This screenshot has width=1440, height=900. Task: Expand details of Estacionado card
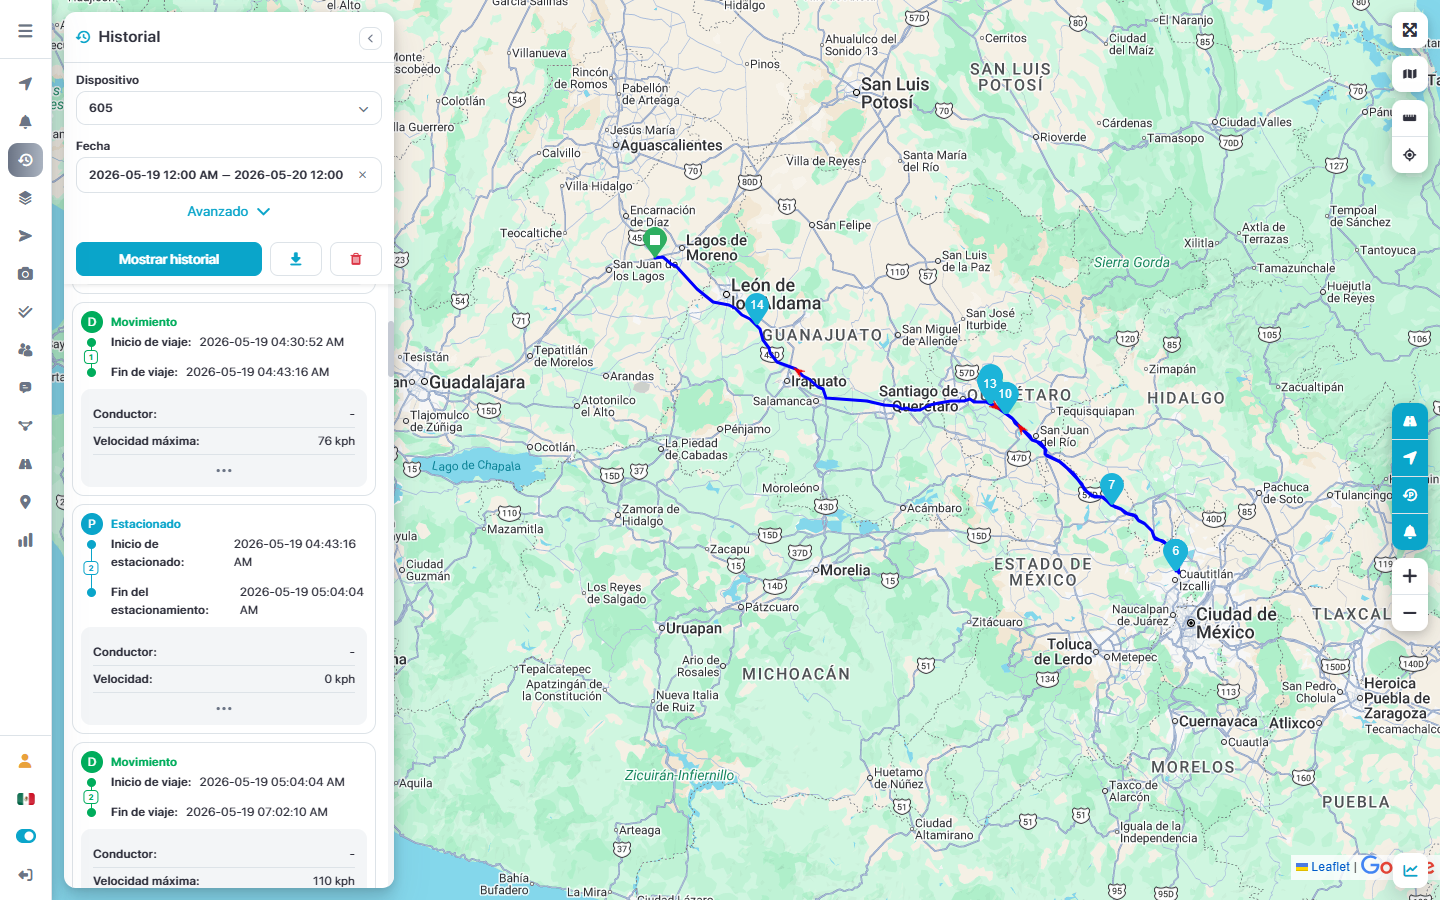224,708
